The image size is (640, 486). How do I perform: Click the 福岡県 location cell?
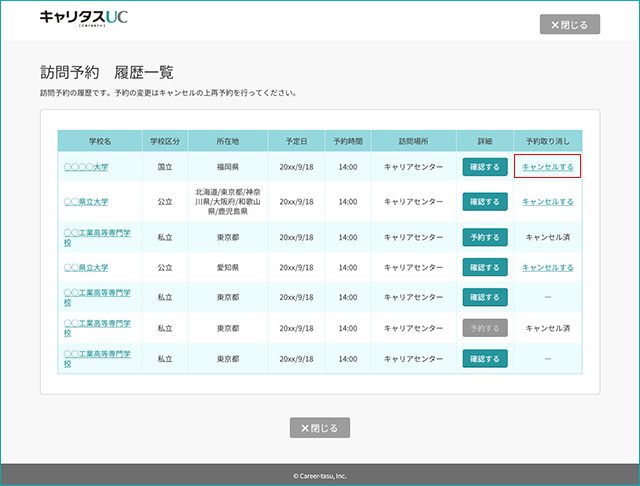[228, 167]
